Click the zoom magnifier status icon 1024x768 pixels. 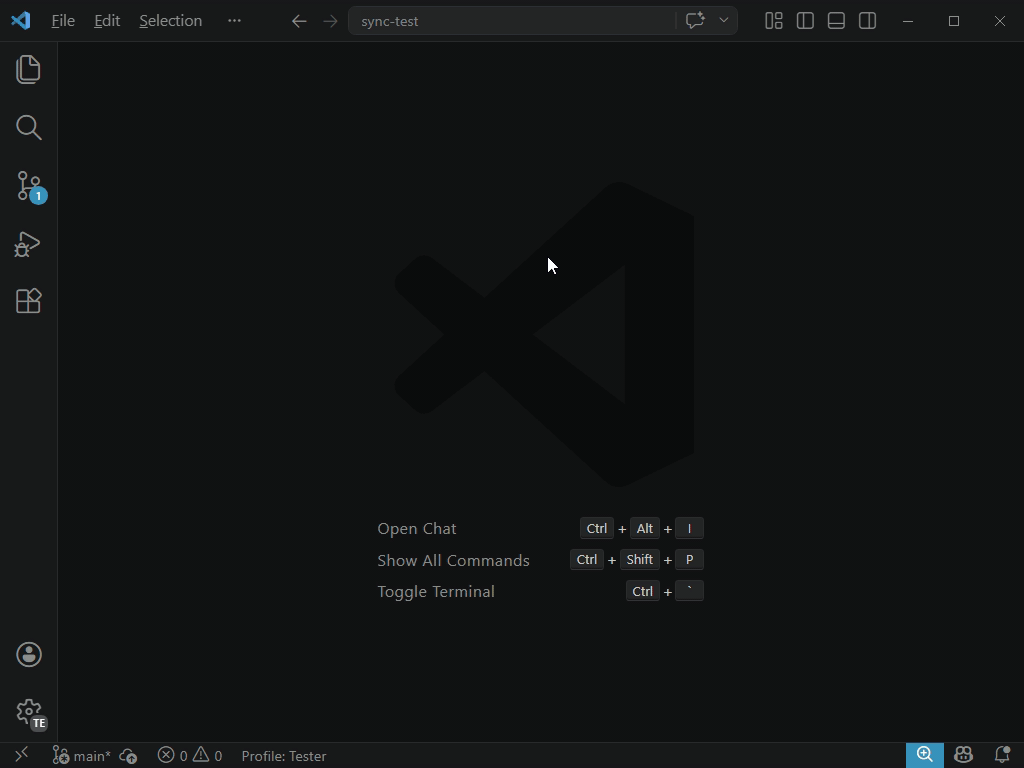(925, 756)
